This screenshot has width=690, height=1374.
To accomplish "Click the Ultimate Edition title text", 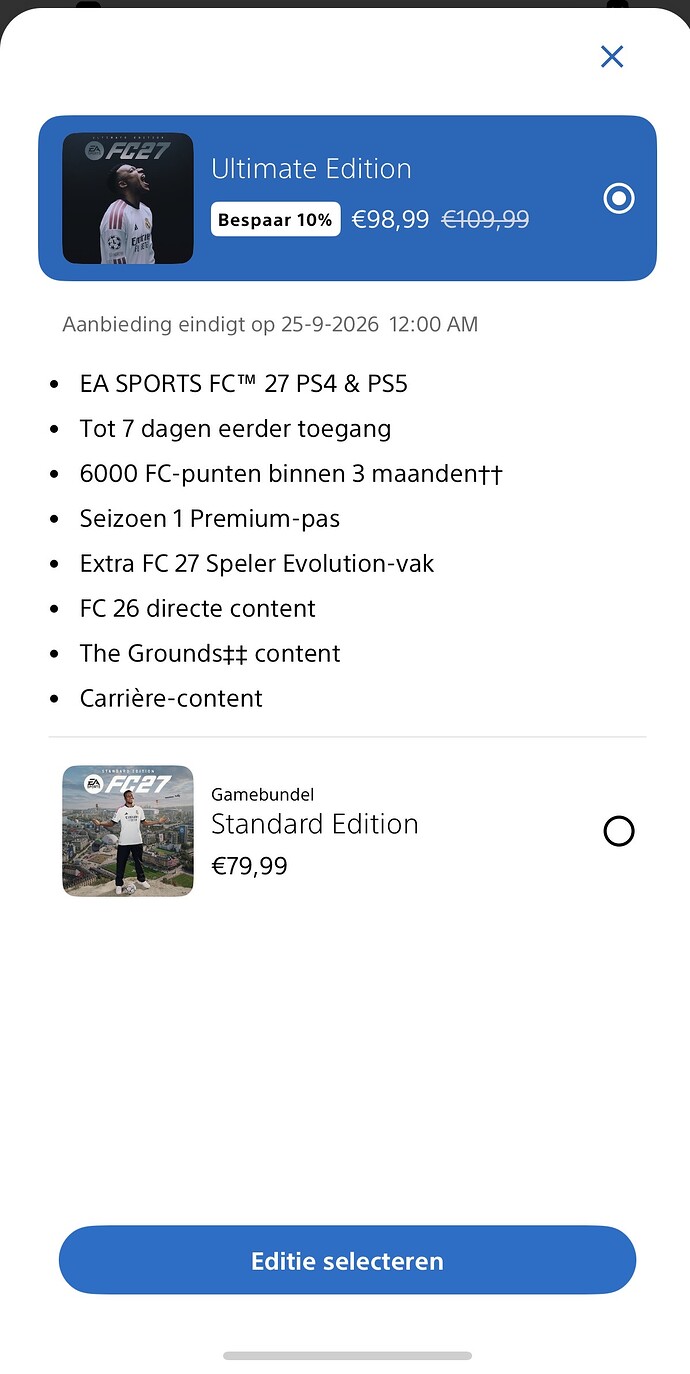I will click(311, 168).
